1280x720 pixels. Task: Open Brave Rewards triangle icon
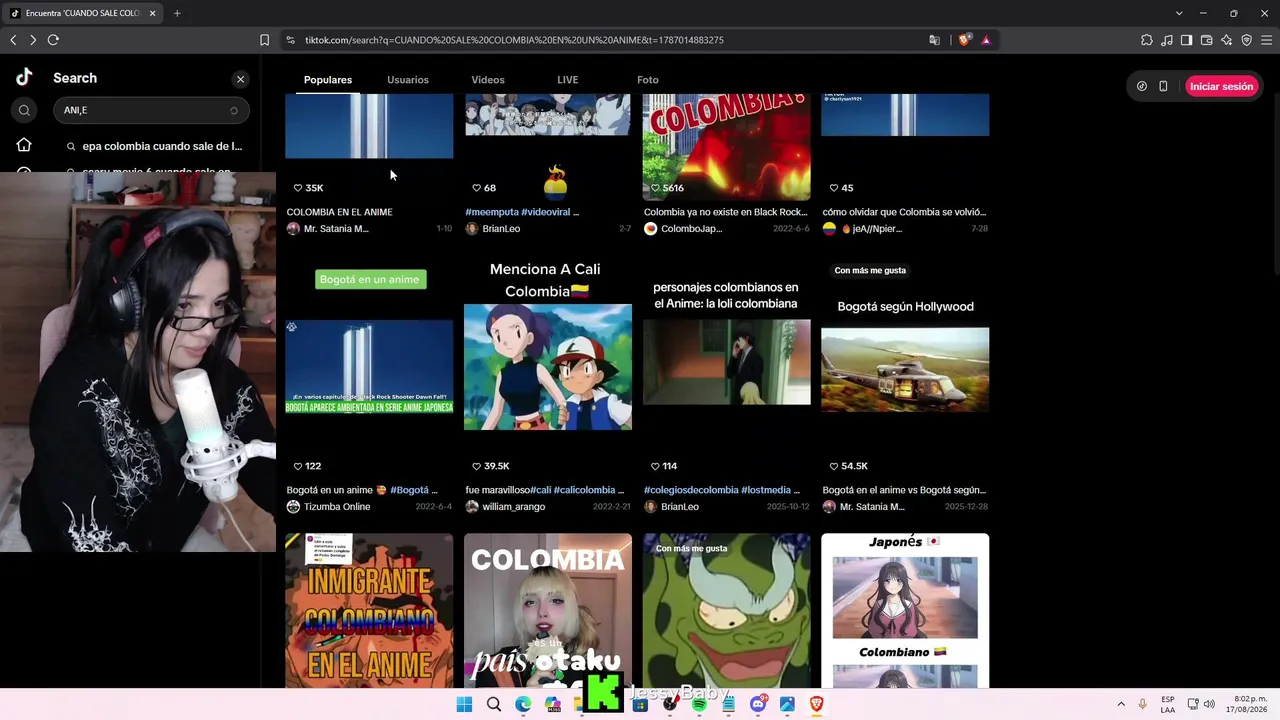pyautogui.click(x=986, y=40)
